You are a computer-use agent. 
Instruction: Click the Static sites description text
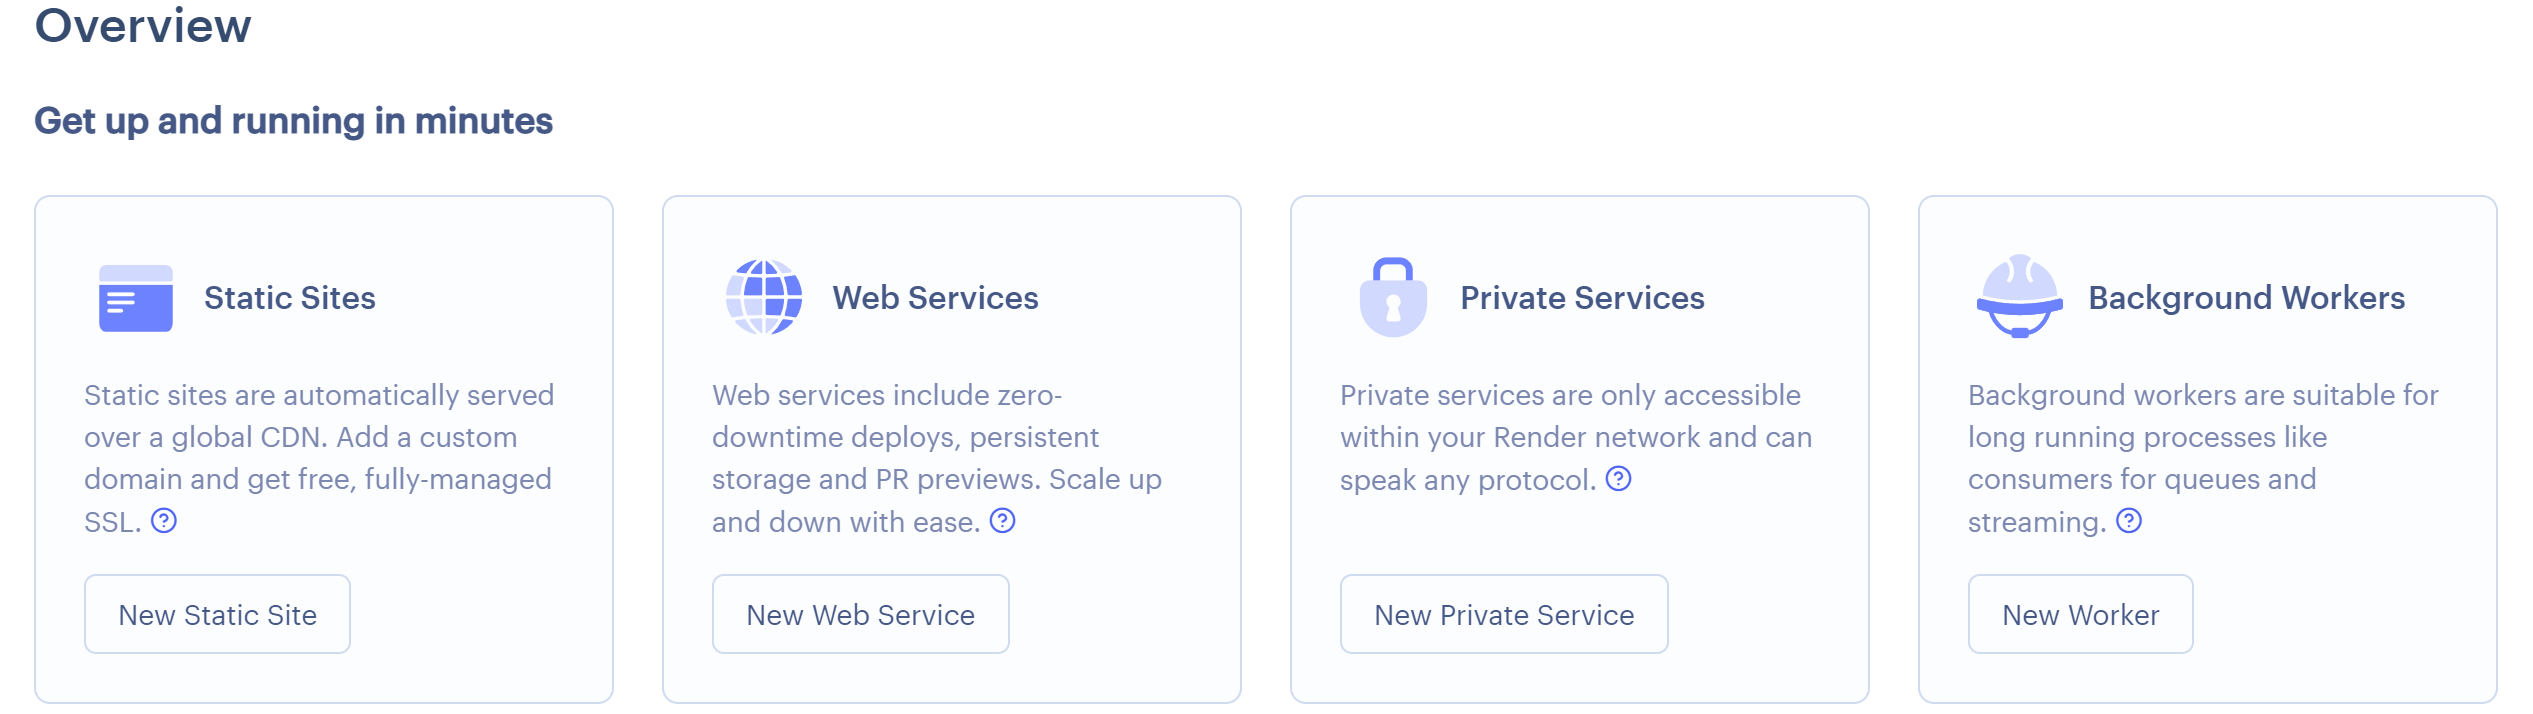tap(318, 437)
